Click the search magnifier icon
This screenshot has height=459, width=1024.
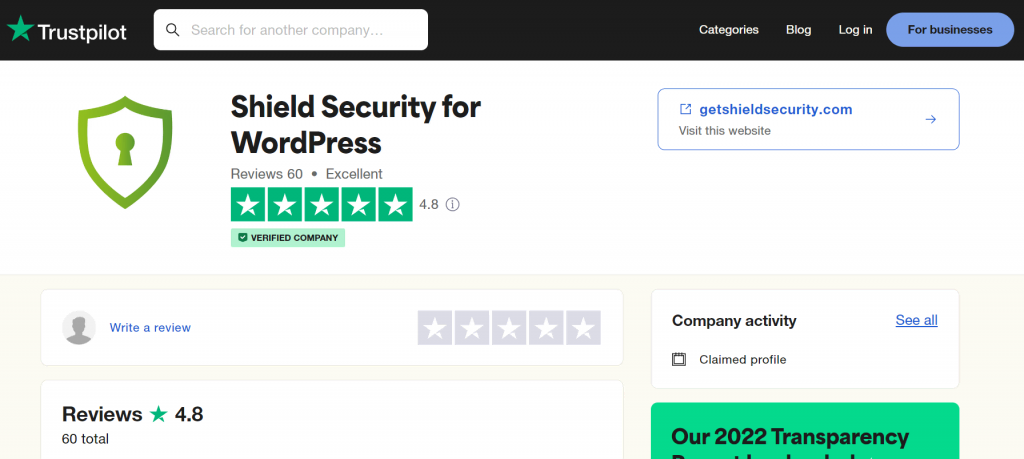[x=173, y=30]
